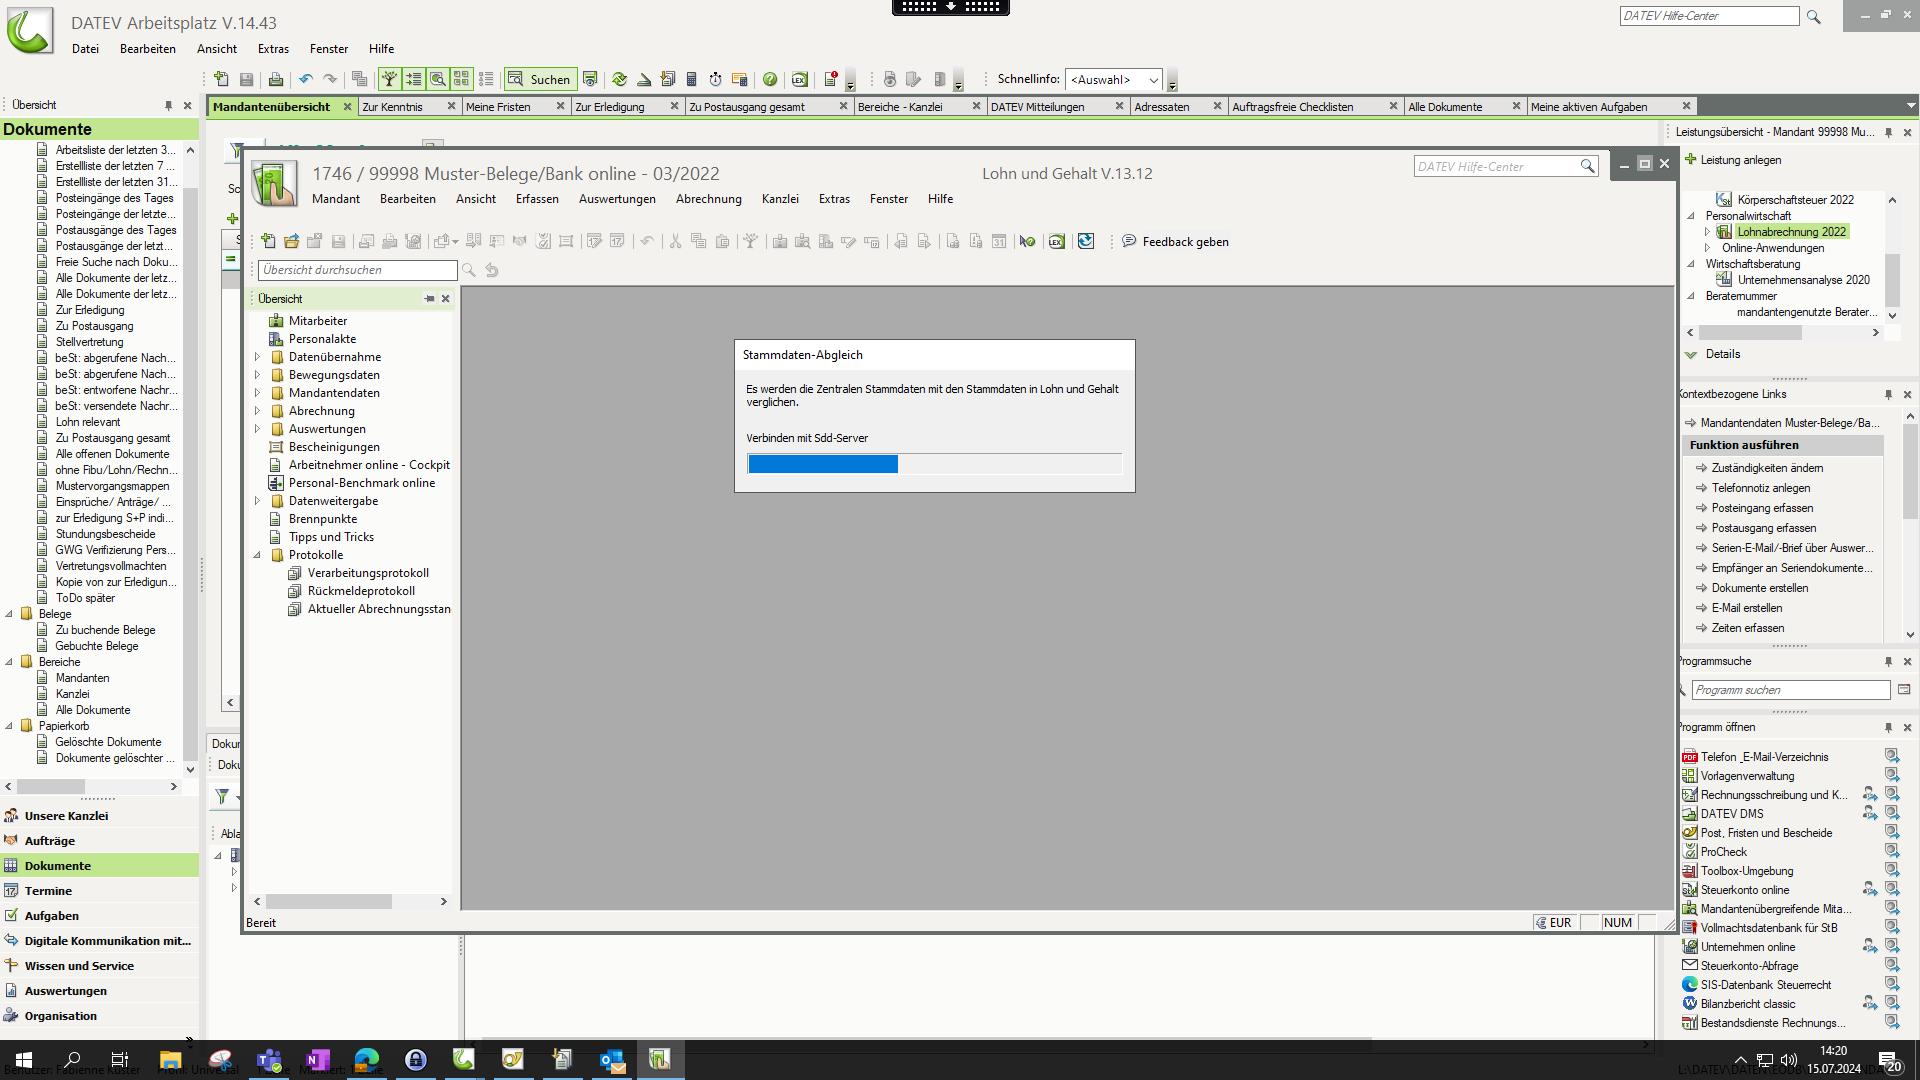Open the LEXinform icon in Lohn toolbar
Image resolution: width=1920 pixels, height=1080 pixels.
1056,241
